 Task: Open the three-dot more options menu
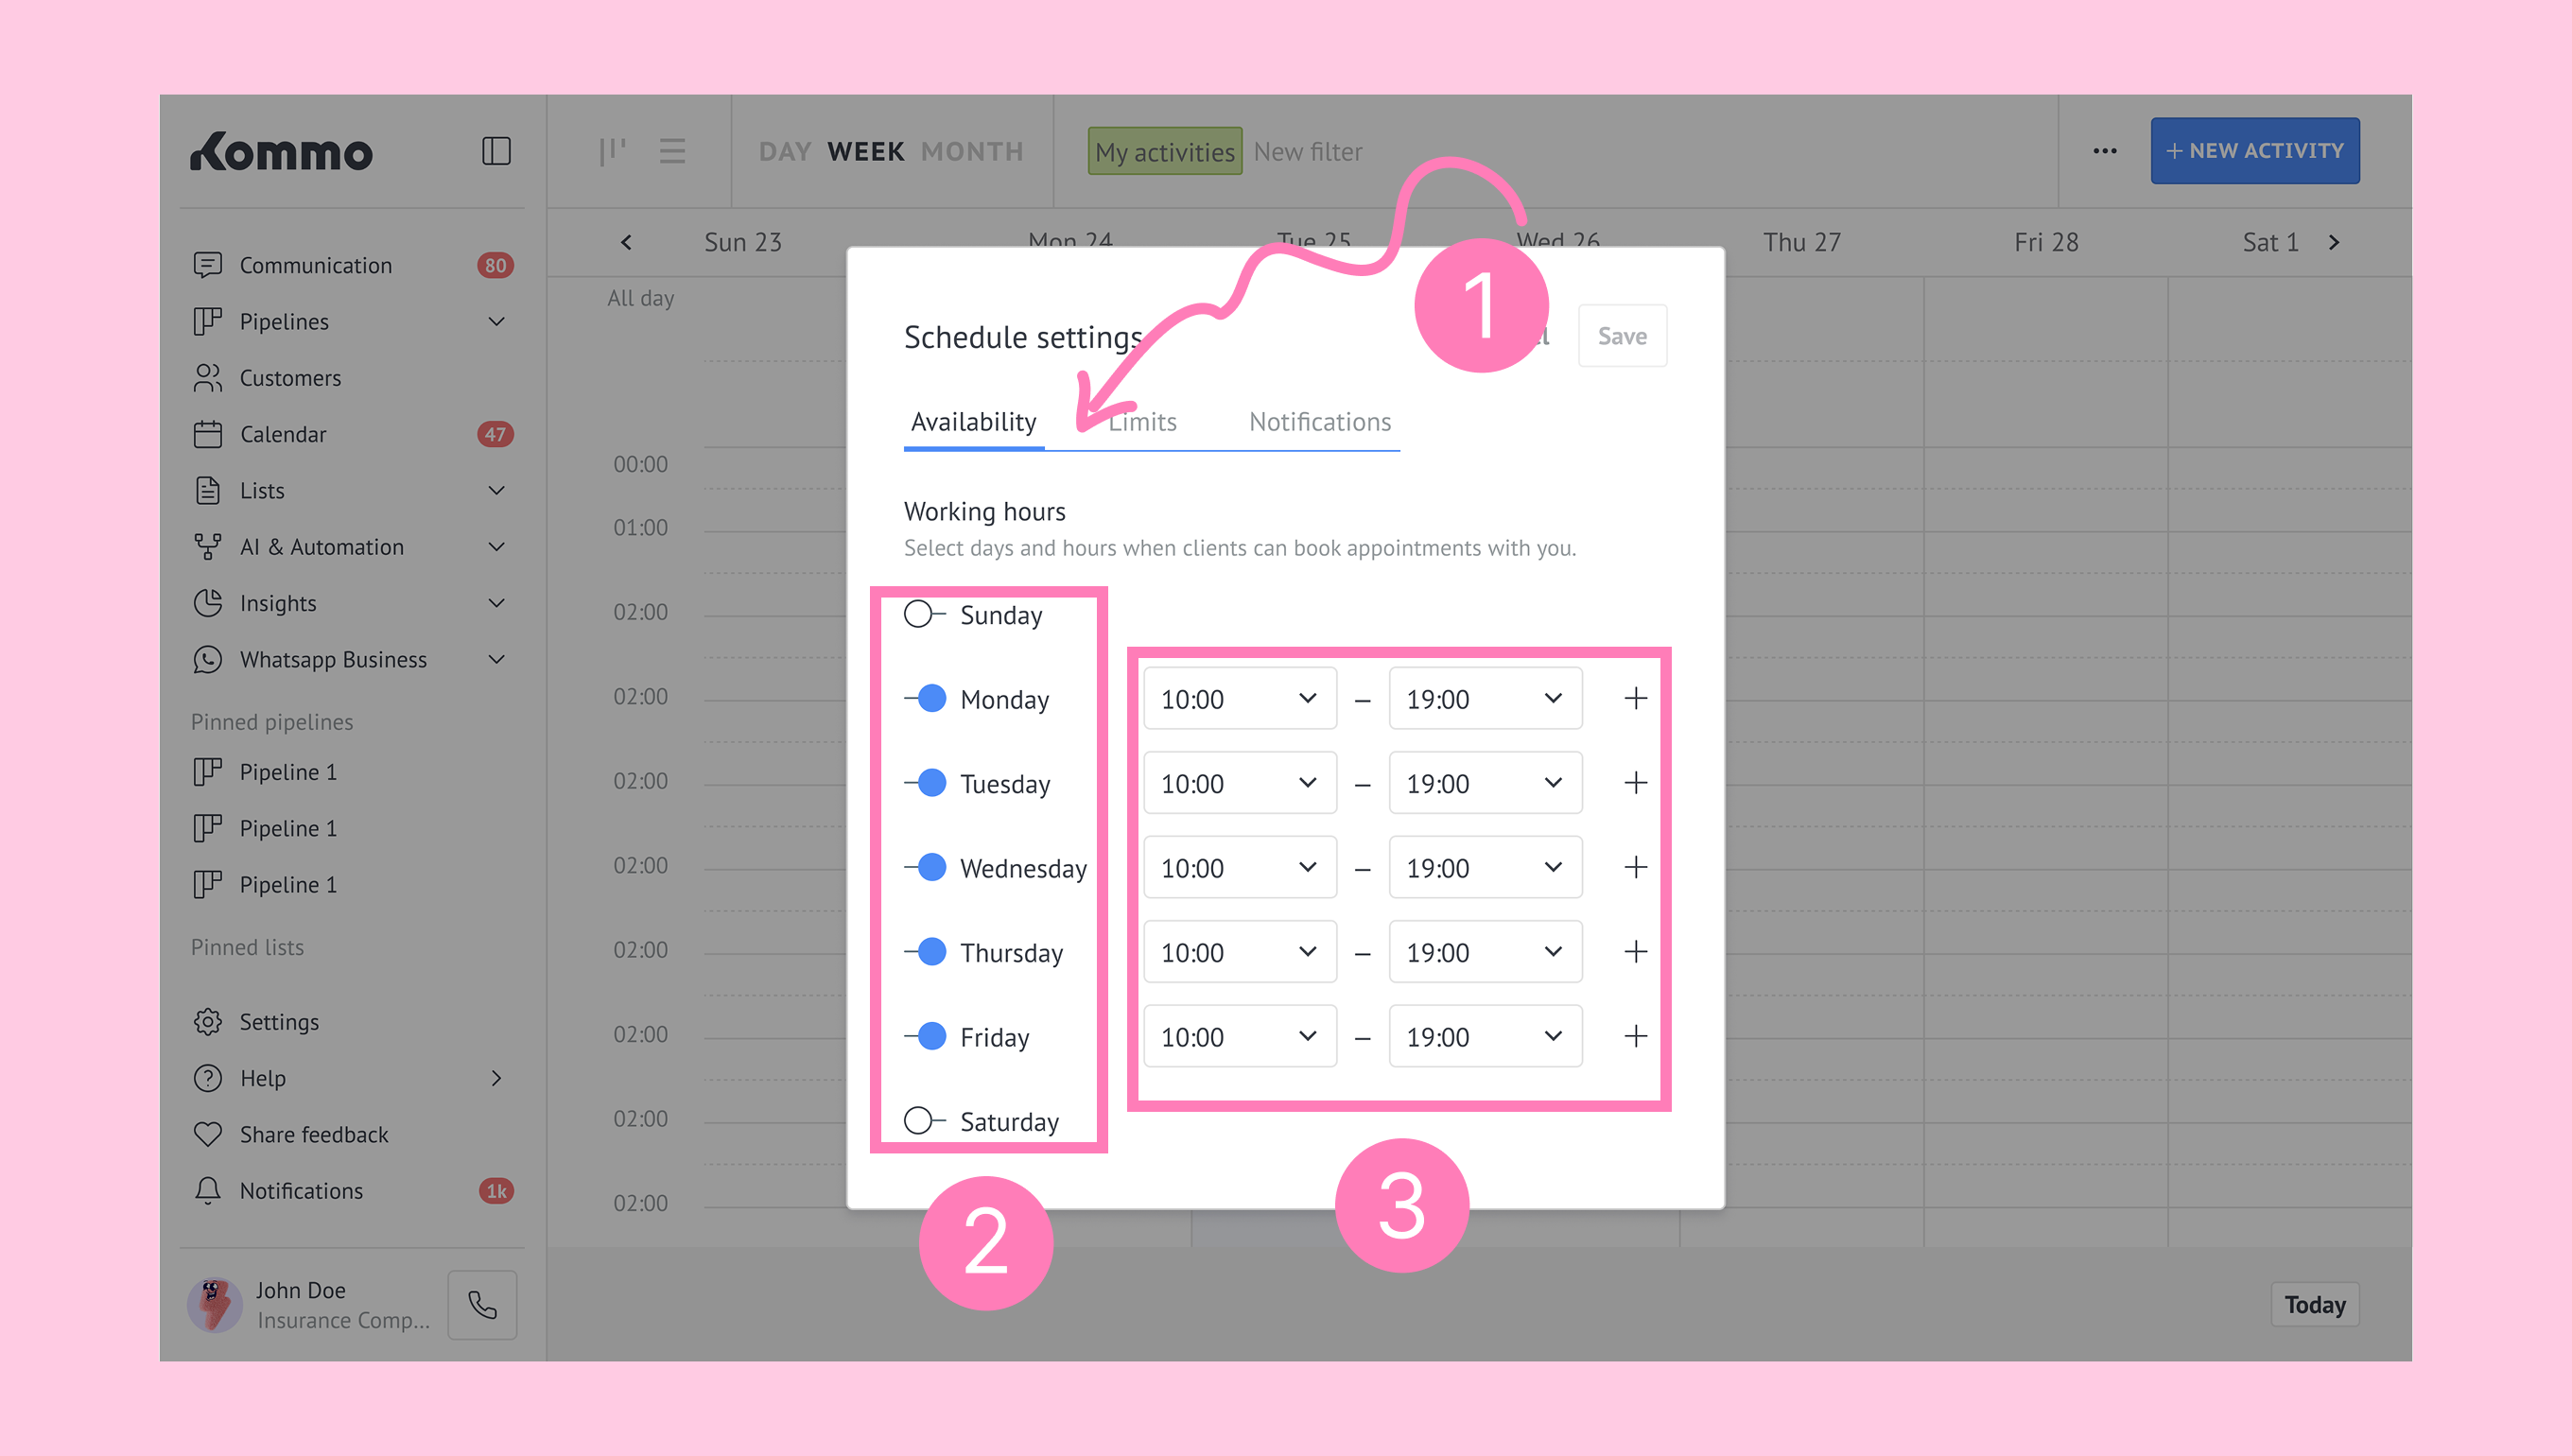pyautogui.click(x=2105, y=151)
